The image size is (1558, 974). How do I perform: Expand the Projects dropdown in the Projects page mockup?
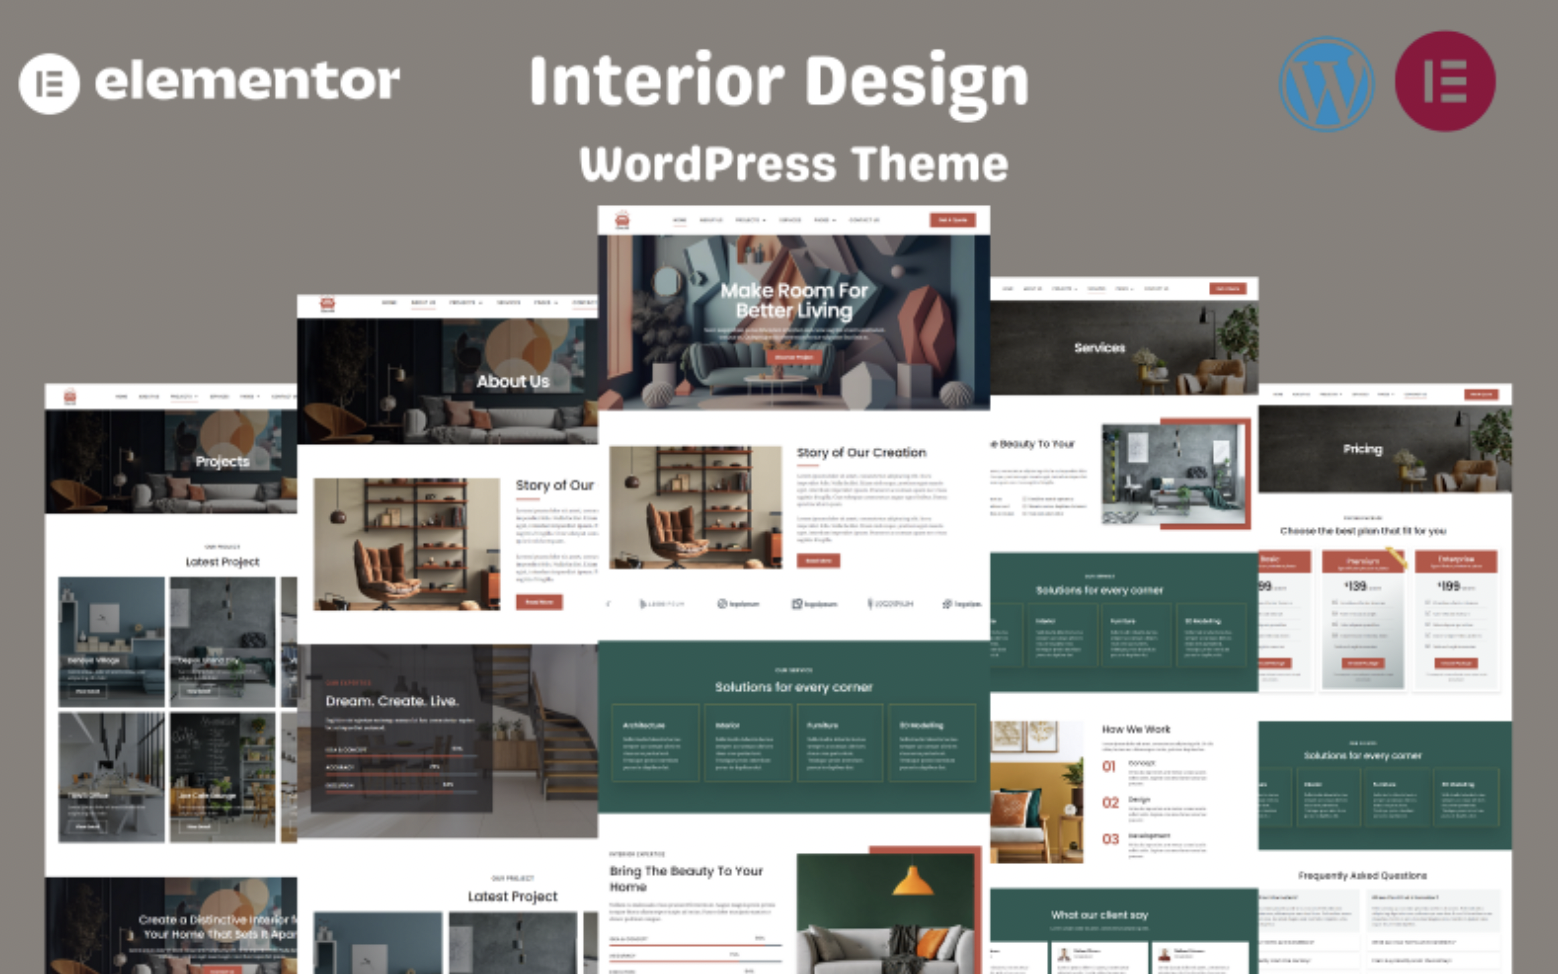(184, 397)
